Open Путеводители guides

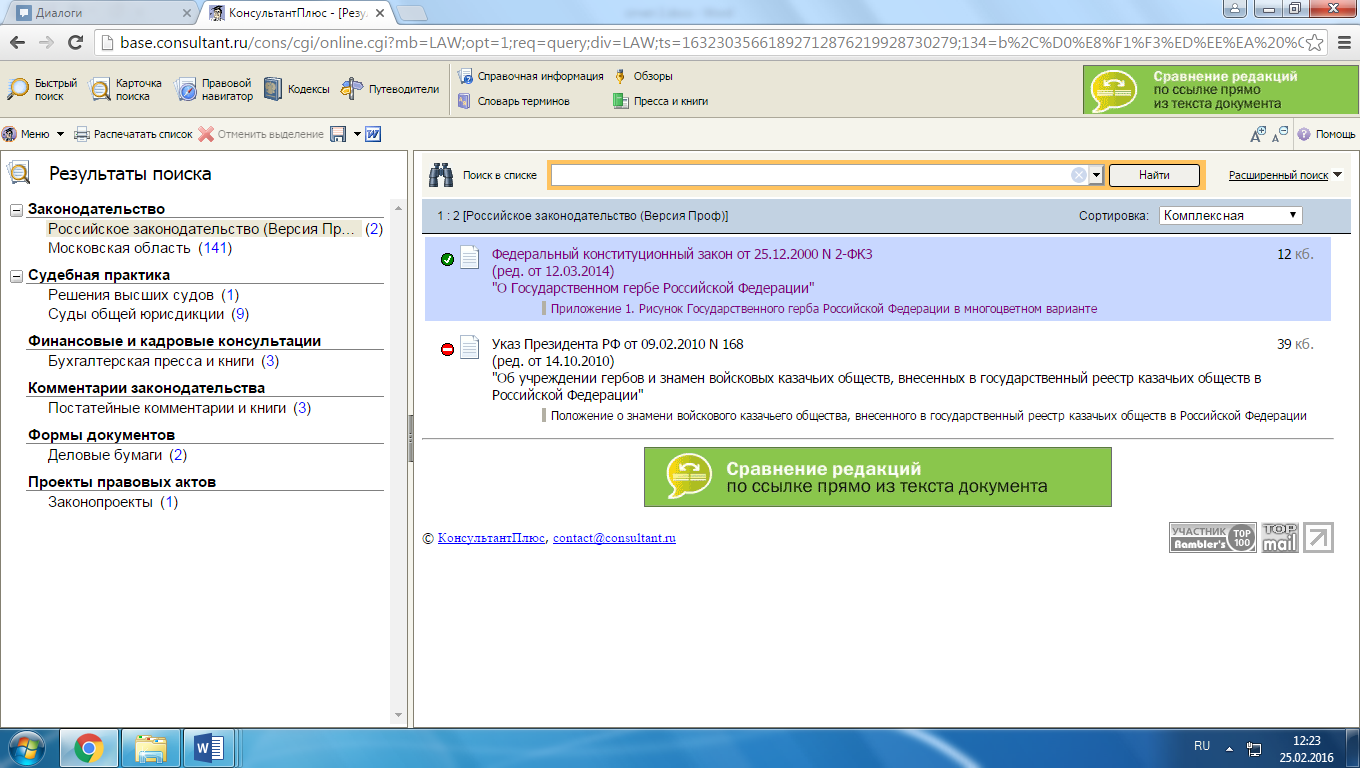[390, 89]
